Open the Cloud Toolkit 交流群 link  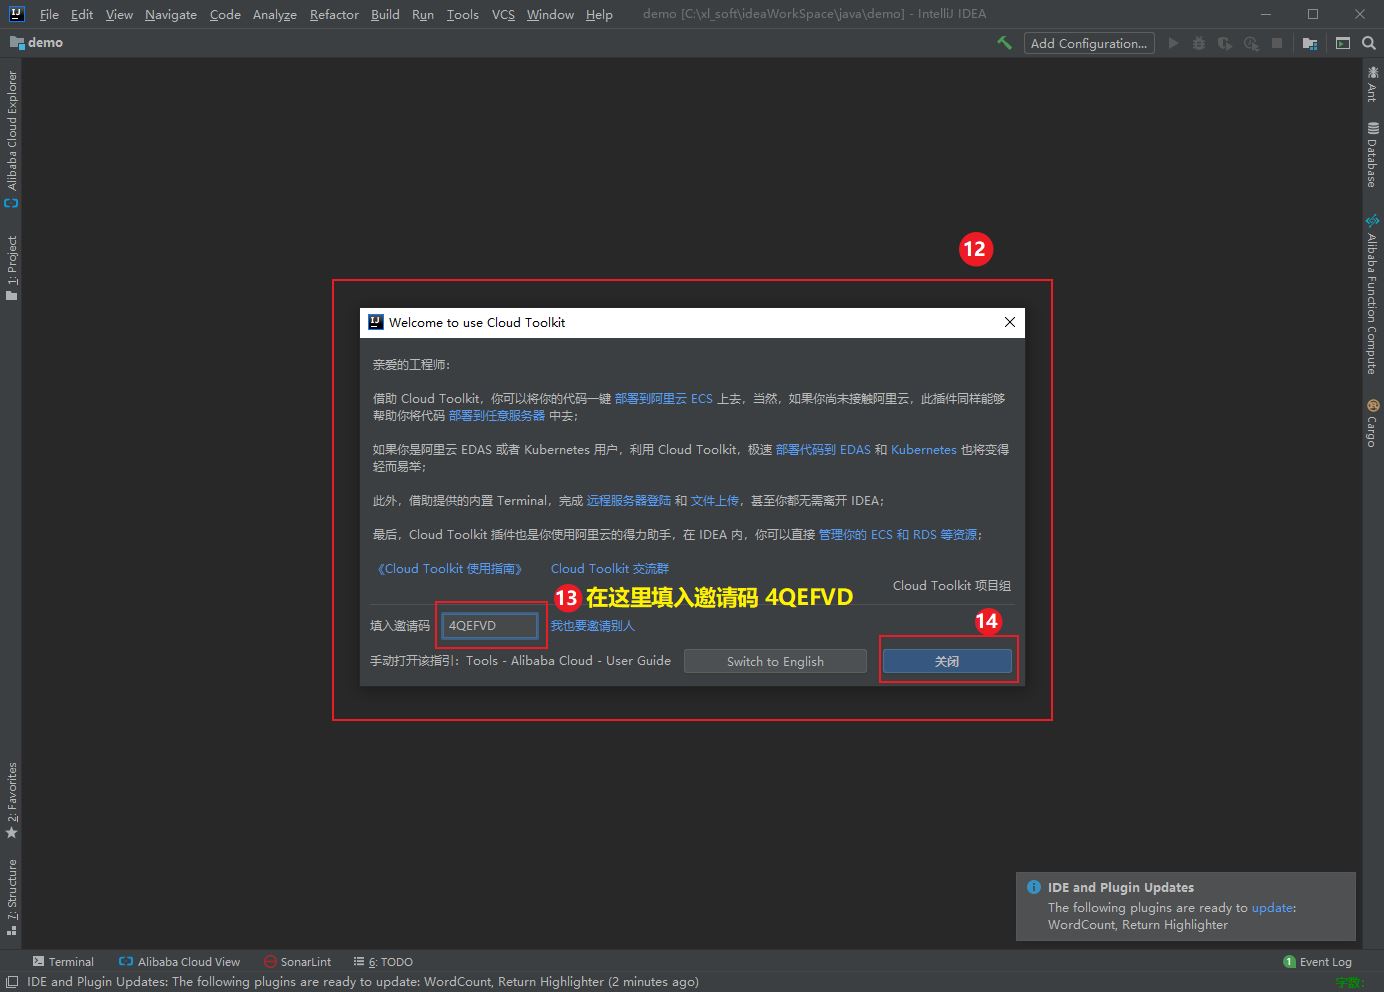[x=610, y=568]
